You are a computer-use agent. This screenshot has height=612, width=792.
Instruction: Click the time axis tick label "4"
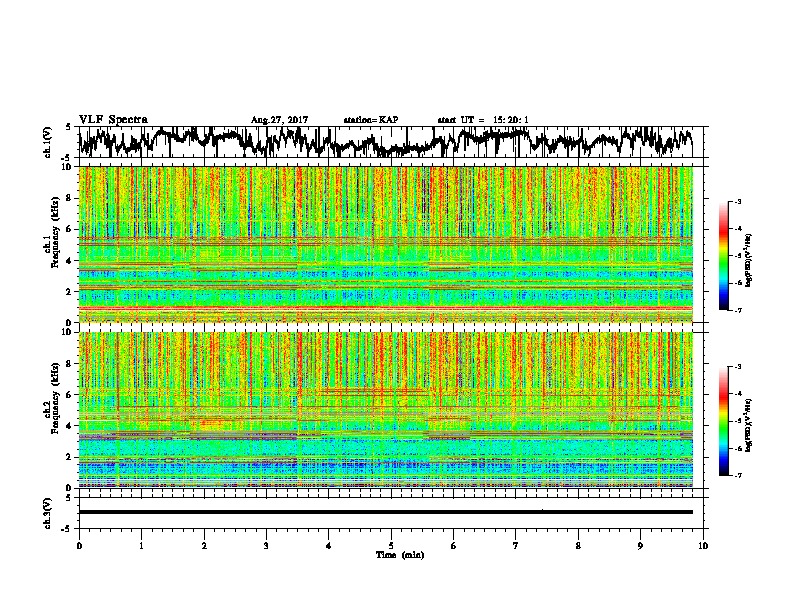point(328,546)
